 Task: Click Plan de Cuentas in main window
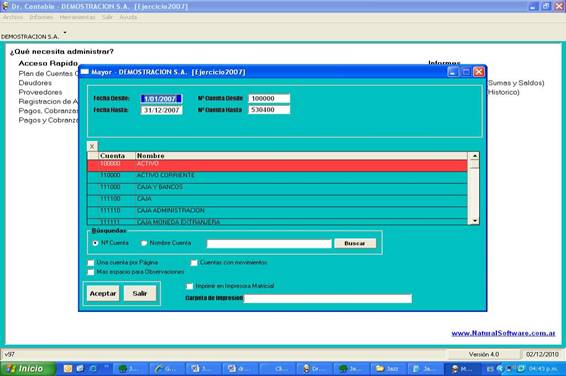click(x=48, y=73)
